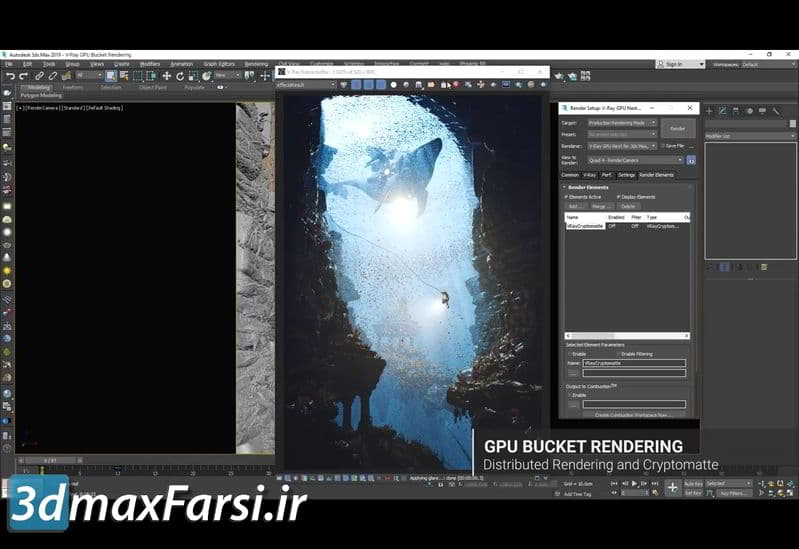Open the Rendering menu
The image size is (799, 549).
coord(256,64)
